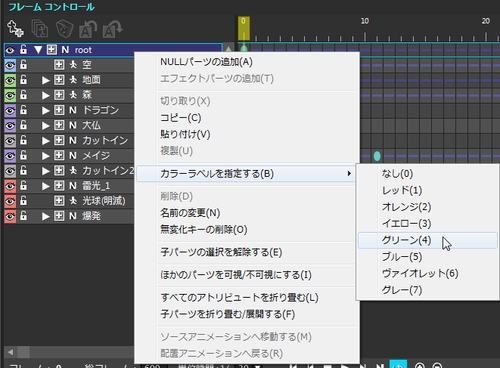Toggle visibility of the カットイン part
500x368 pixels.
(10, 141)
